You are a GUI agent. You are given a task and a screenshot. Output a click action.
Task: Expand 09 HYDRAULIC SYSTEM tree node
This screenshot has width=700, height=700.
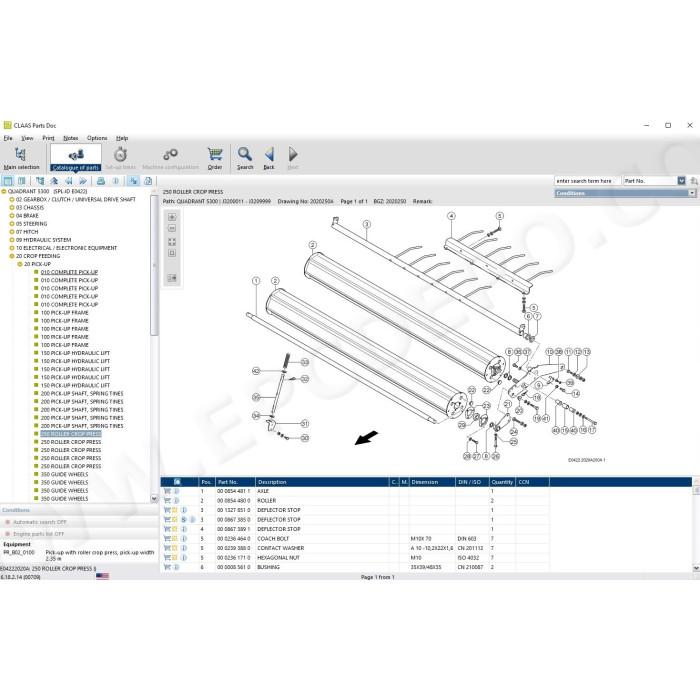12,240
